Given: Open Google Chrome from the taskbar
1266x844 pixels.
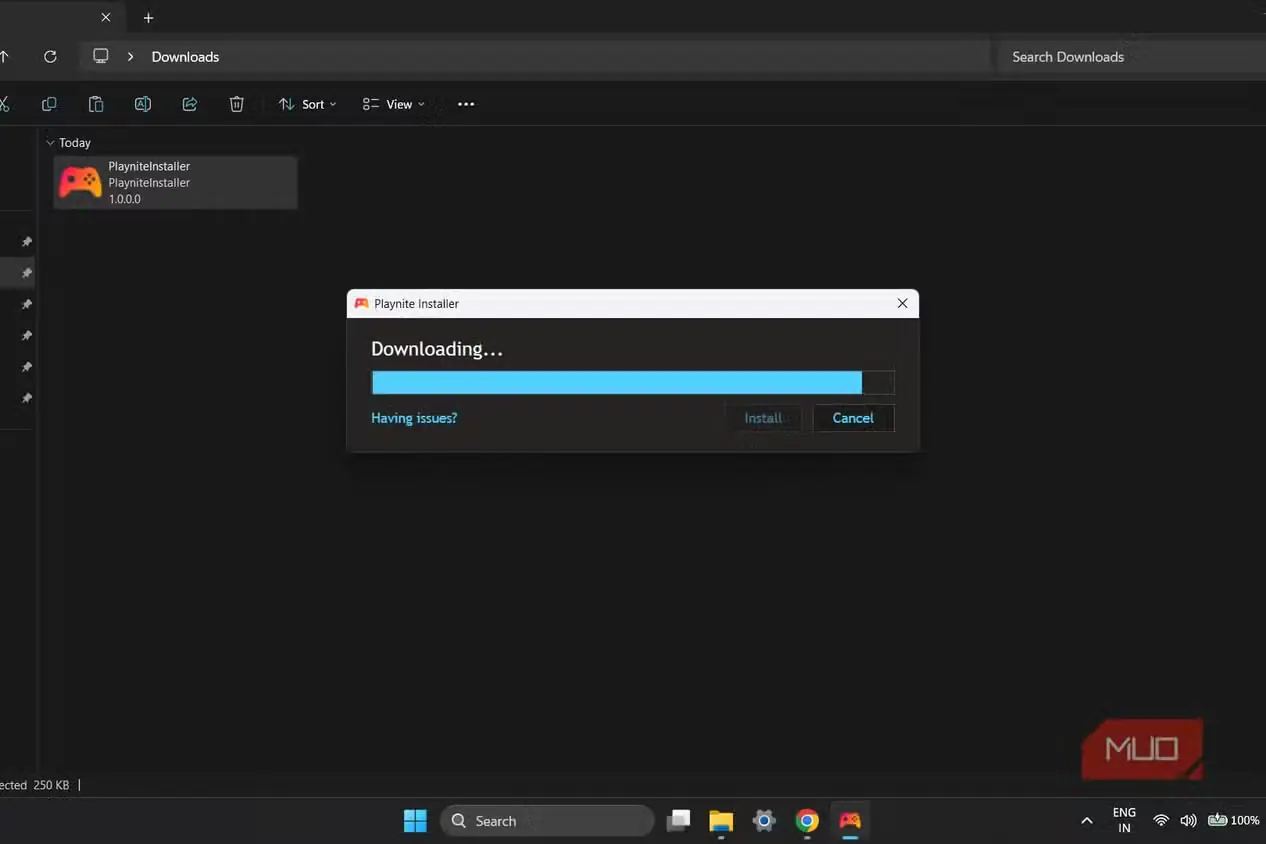Looking at the screenshot, I should [x=807, y=821].
